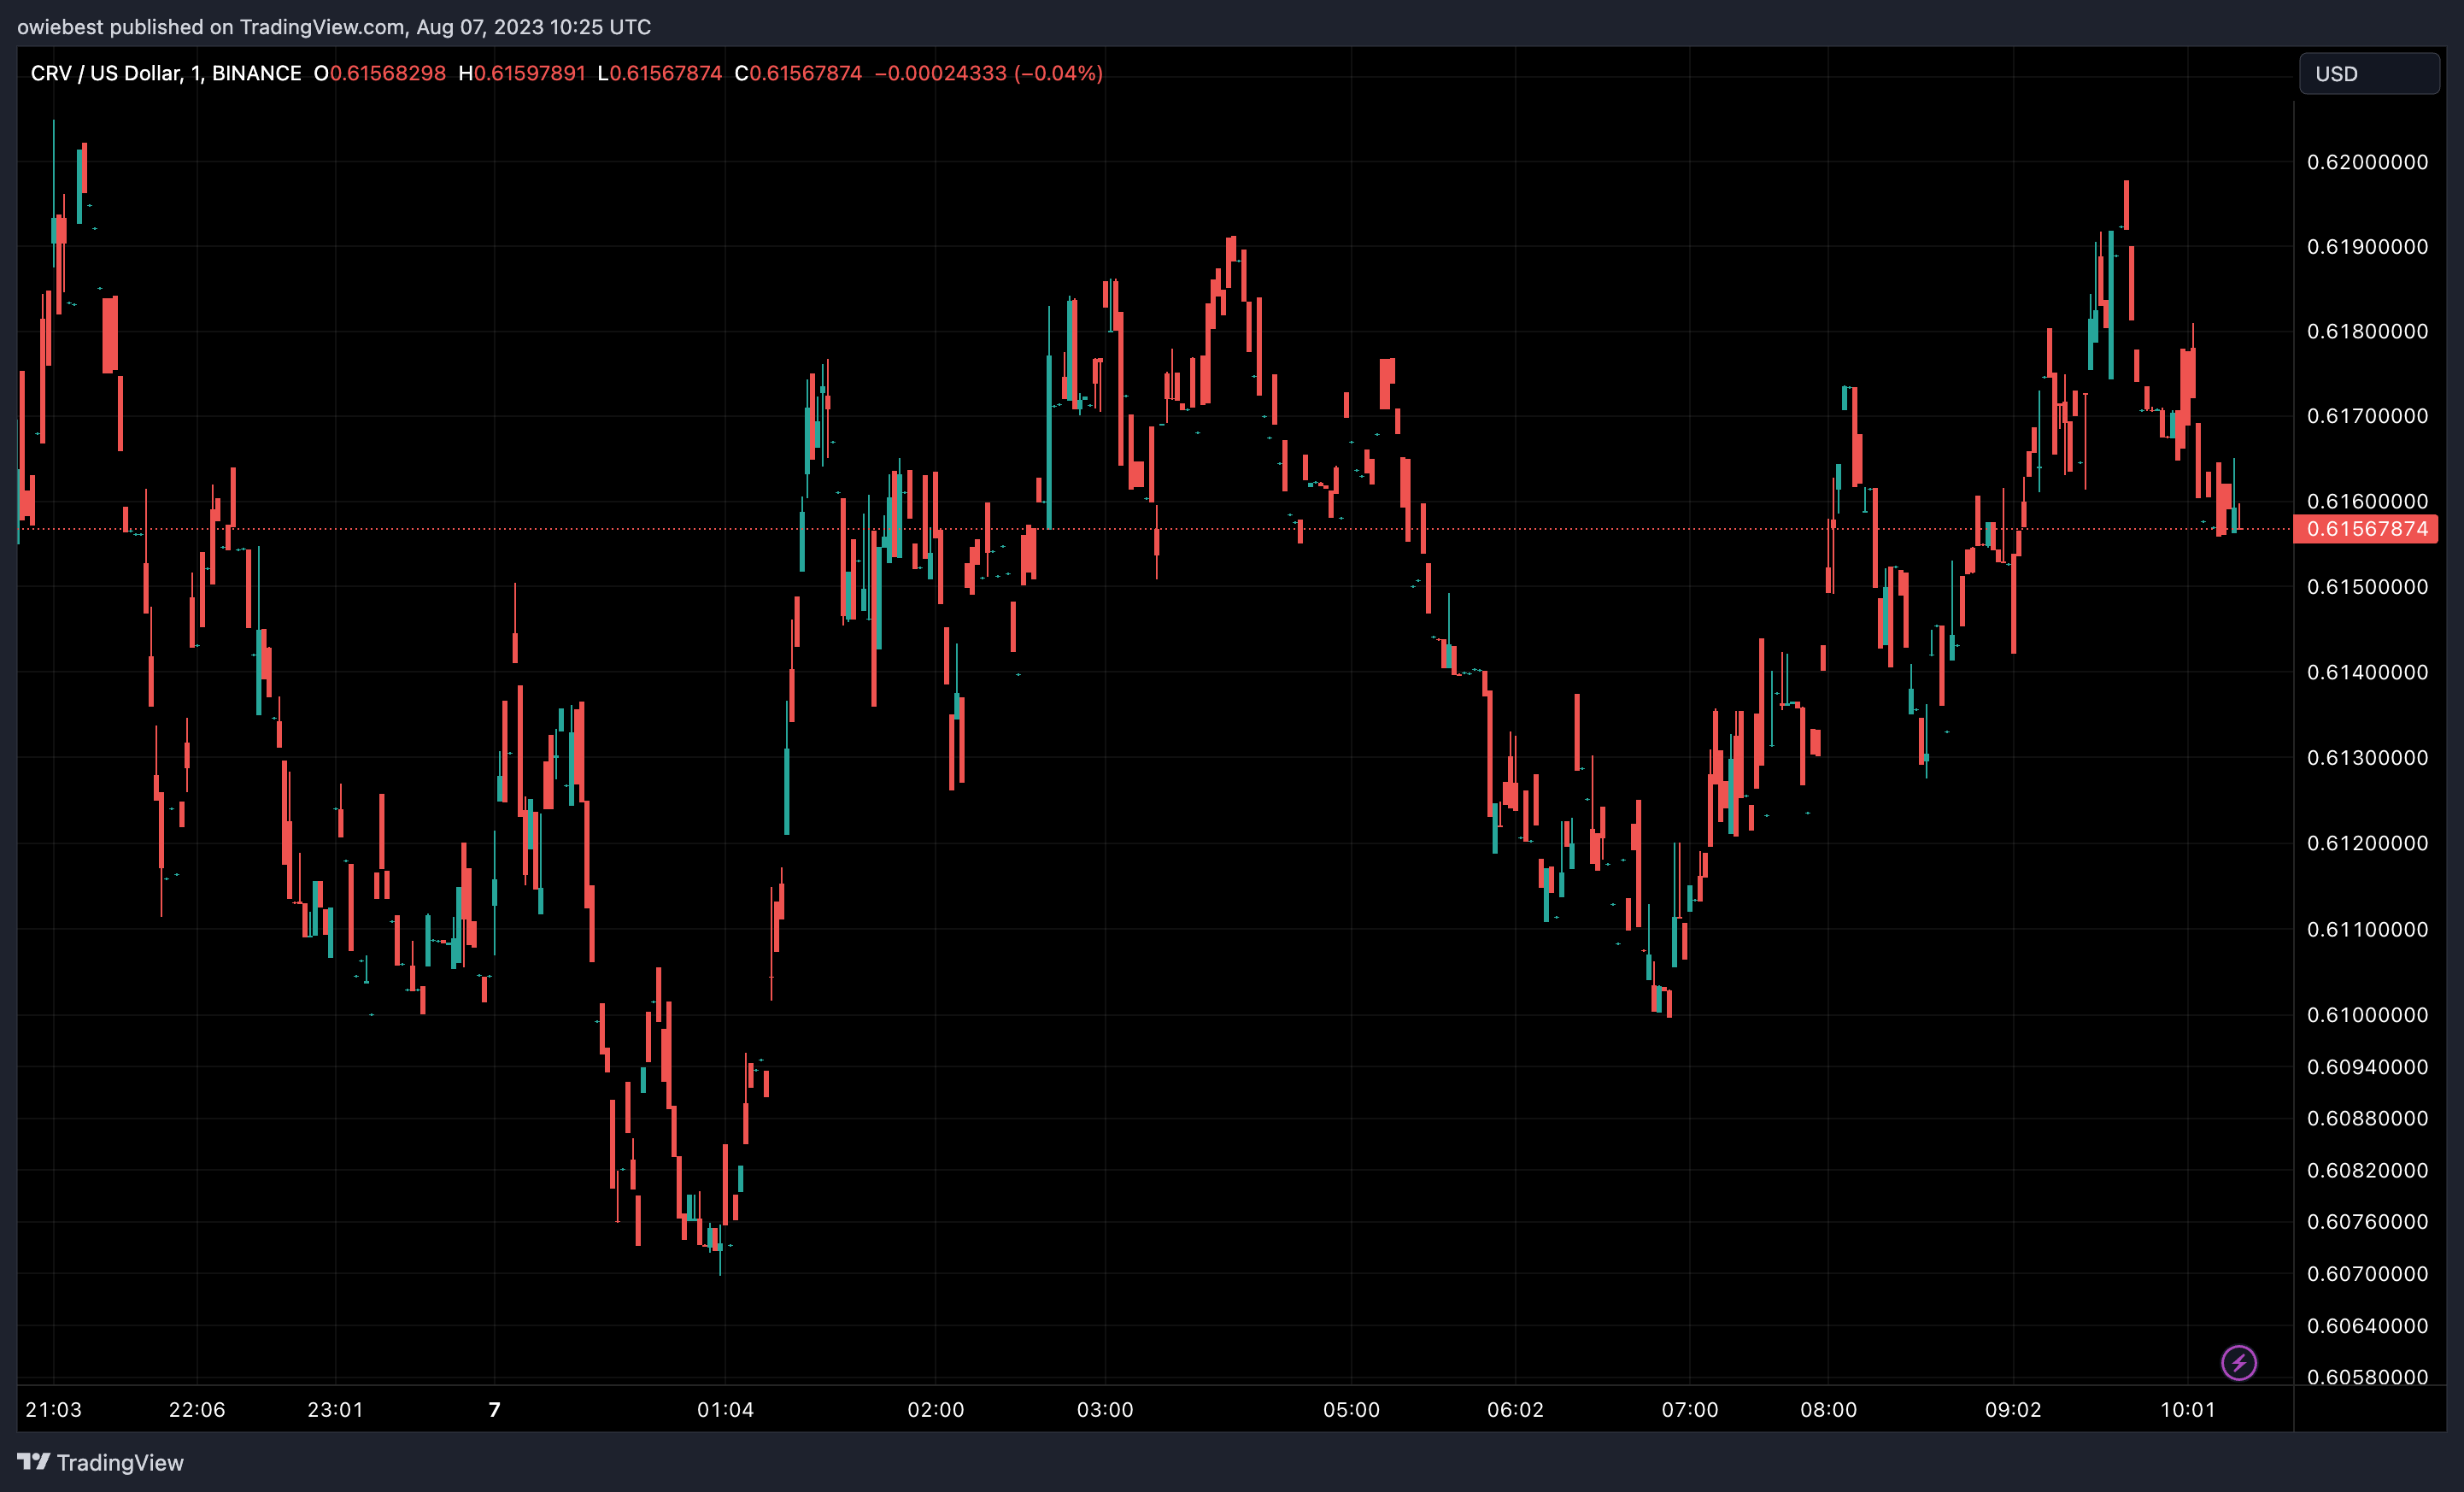Screen dimensions: 2464x1492
Task: Click the CRV / US Dollar symbol title
Action: pos(166,73)
